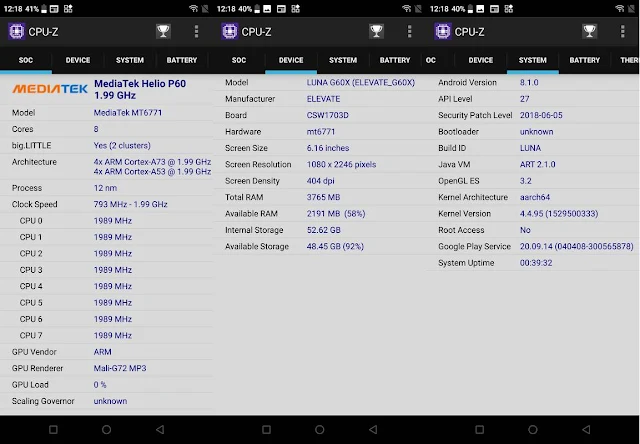
Task: Tap the 404 dpi screen density value
Action: (x=320, y=181)
